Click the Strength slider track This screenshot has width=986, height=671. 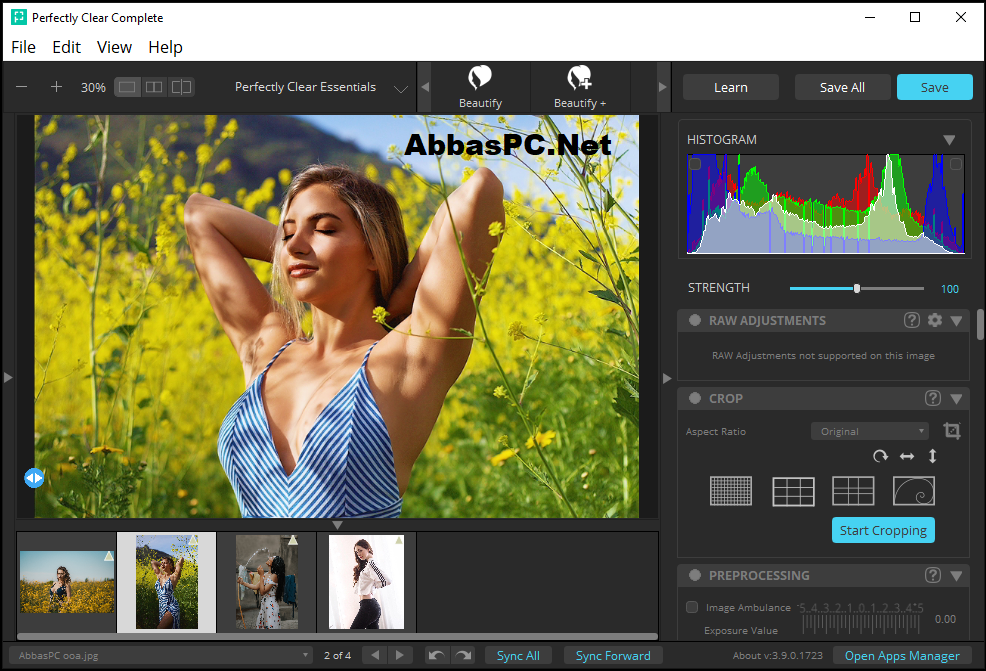point(856,288)
